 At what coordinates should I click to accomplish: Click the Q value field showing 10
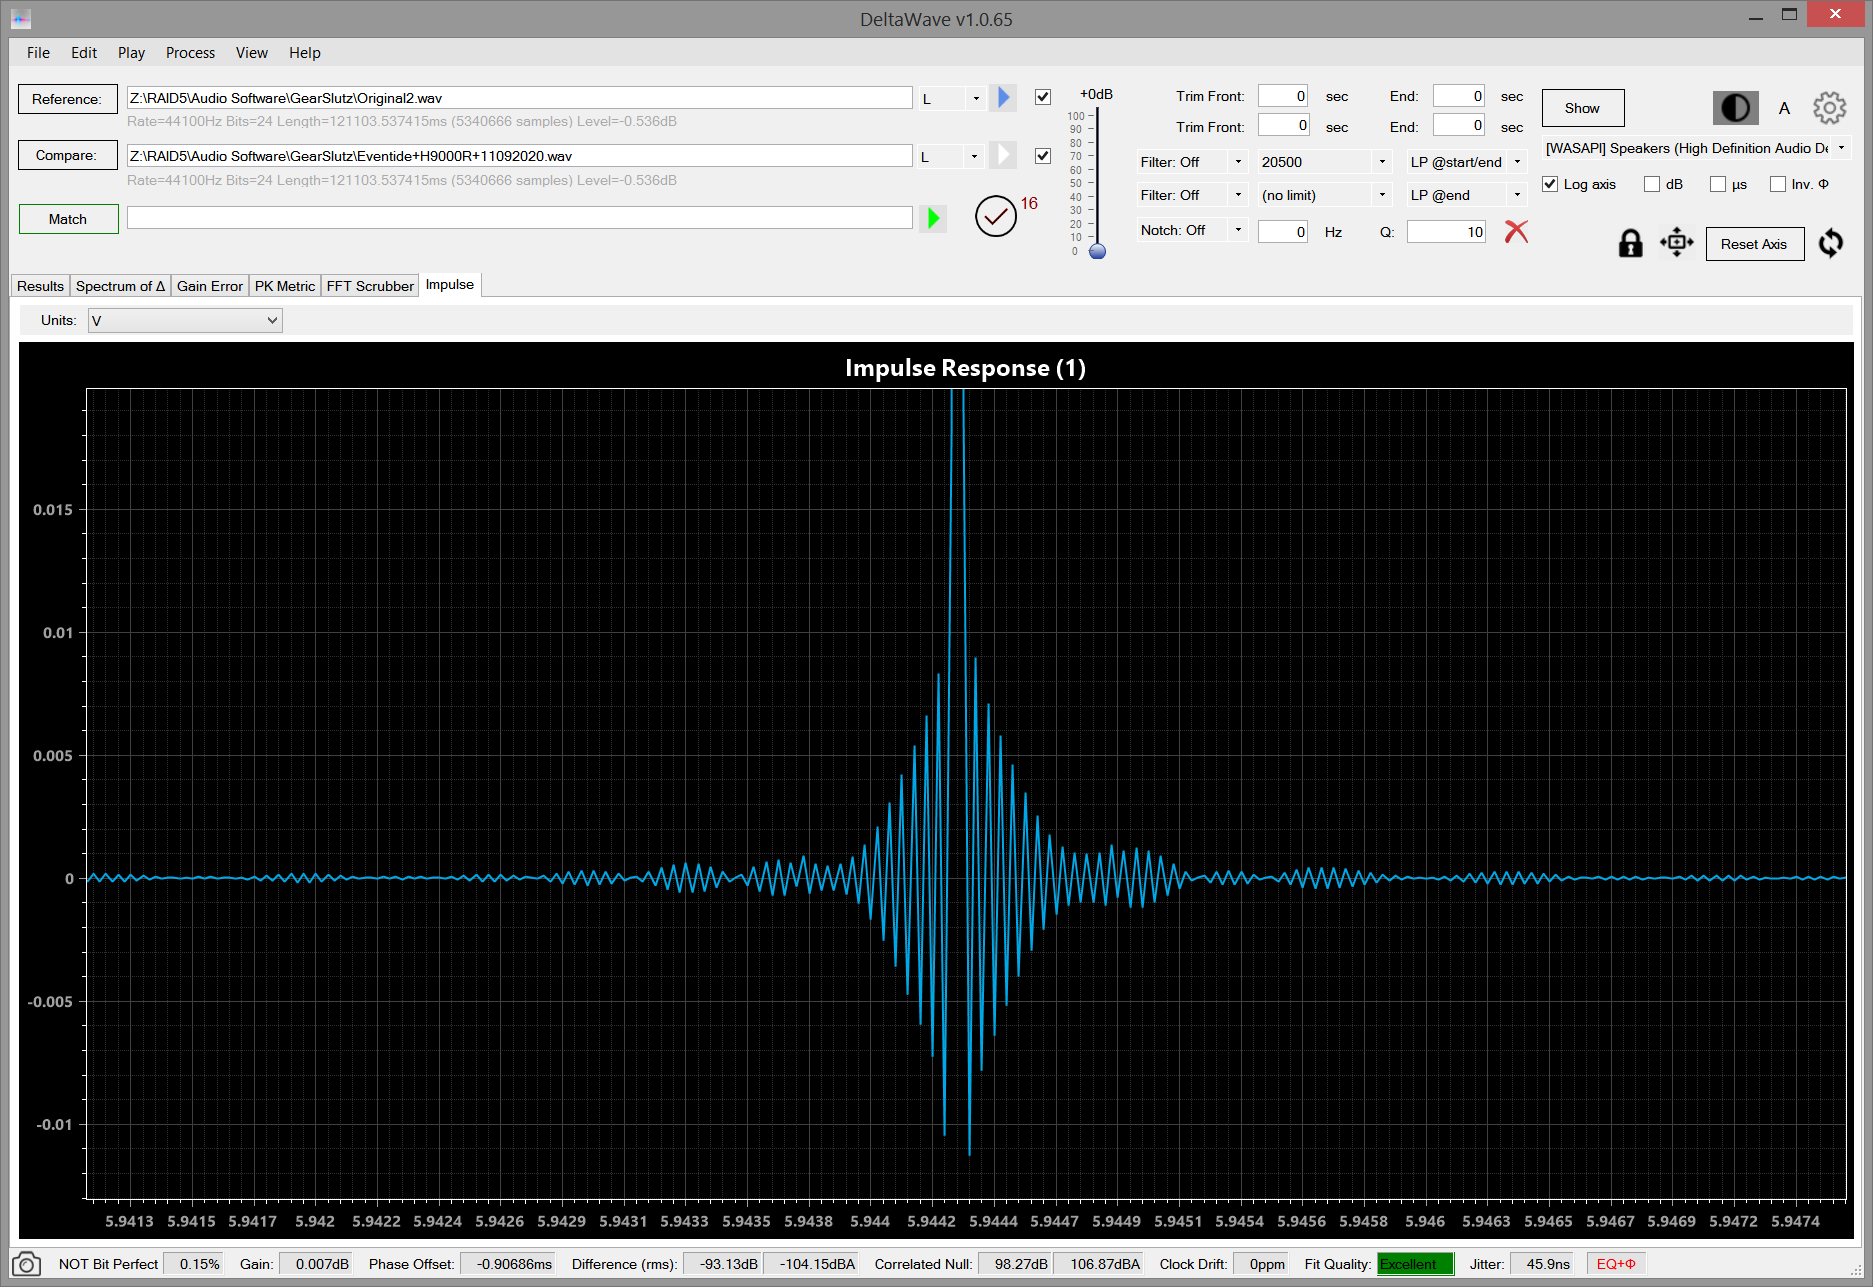coord(1447,232)
